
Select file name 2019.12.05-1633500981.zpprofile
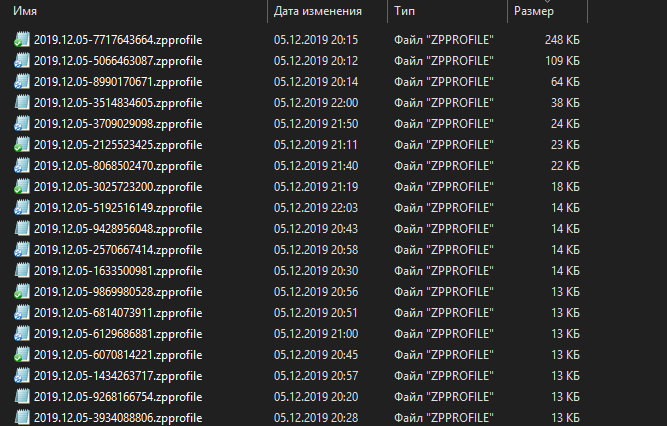point(118,271)
